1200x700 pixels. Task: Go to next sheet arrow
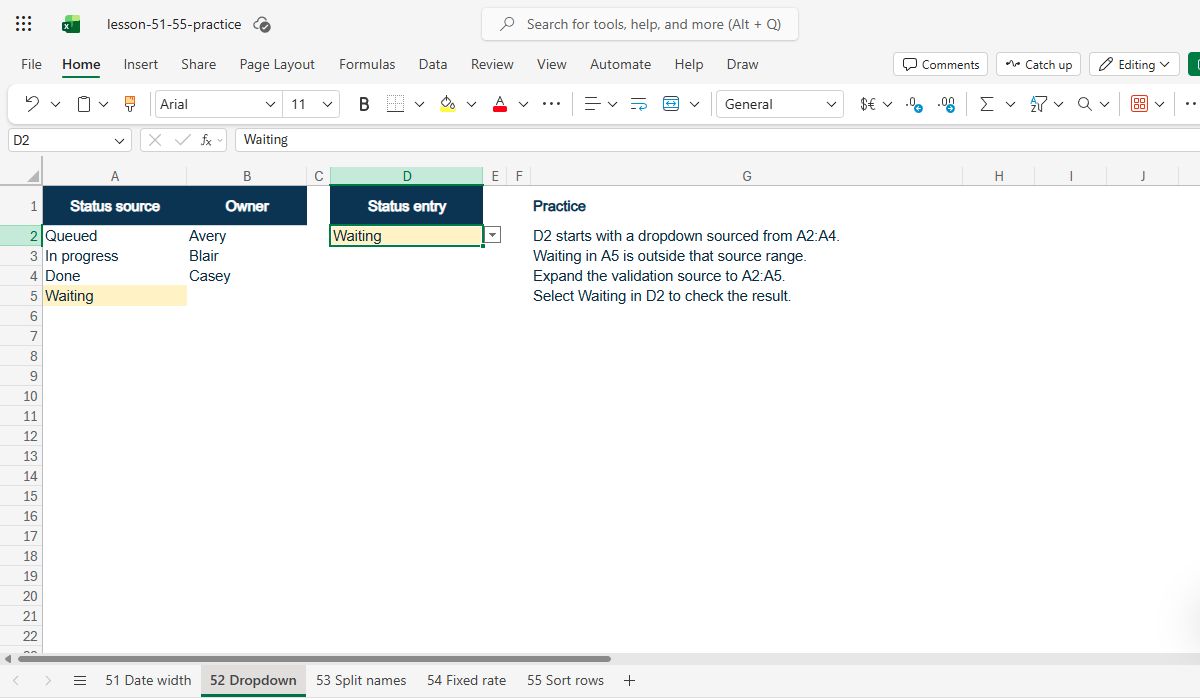coord(48,680)
